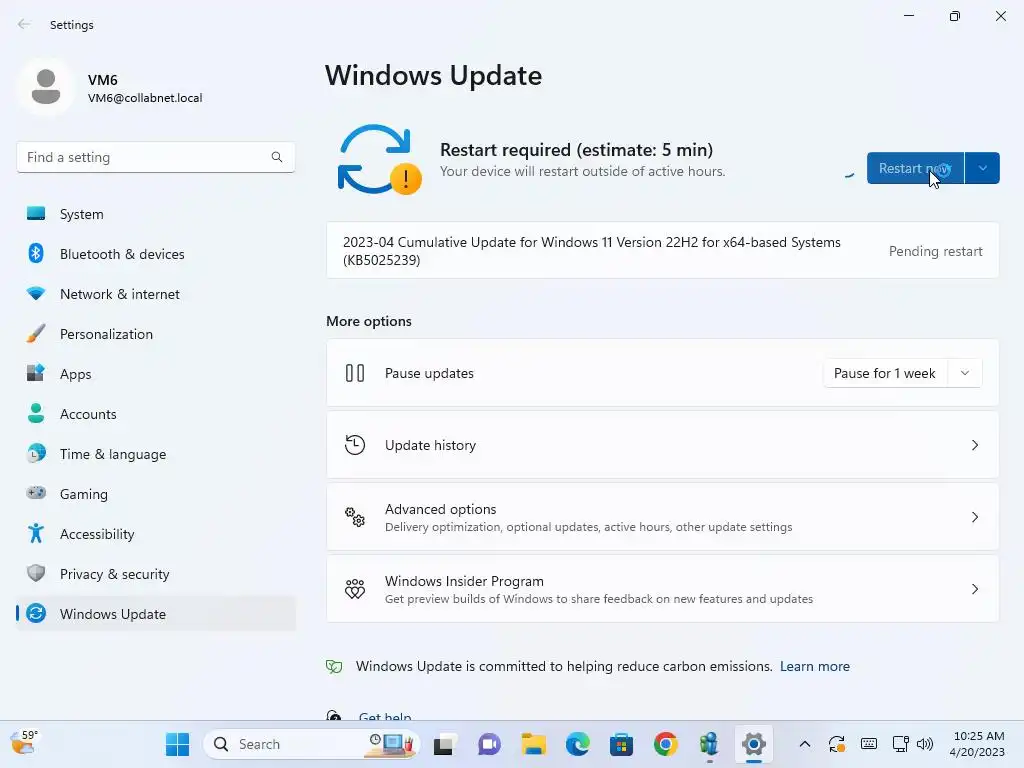Screen dimensions: 1024x768
Task: Click Pause for 1 week button
Action: click(885, 373)
